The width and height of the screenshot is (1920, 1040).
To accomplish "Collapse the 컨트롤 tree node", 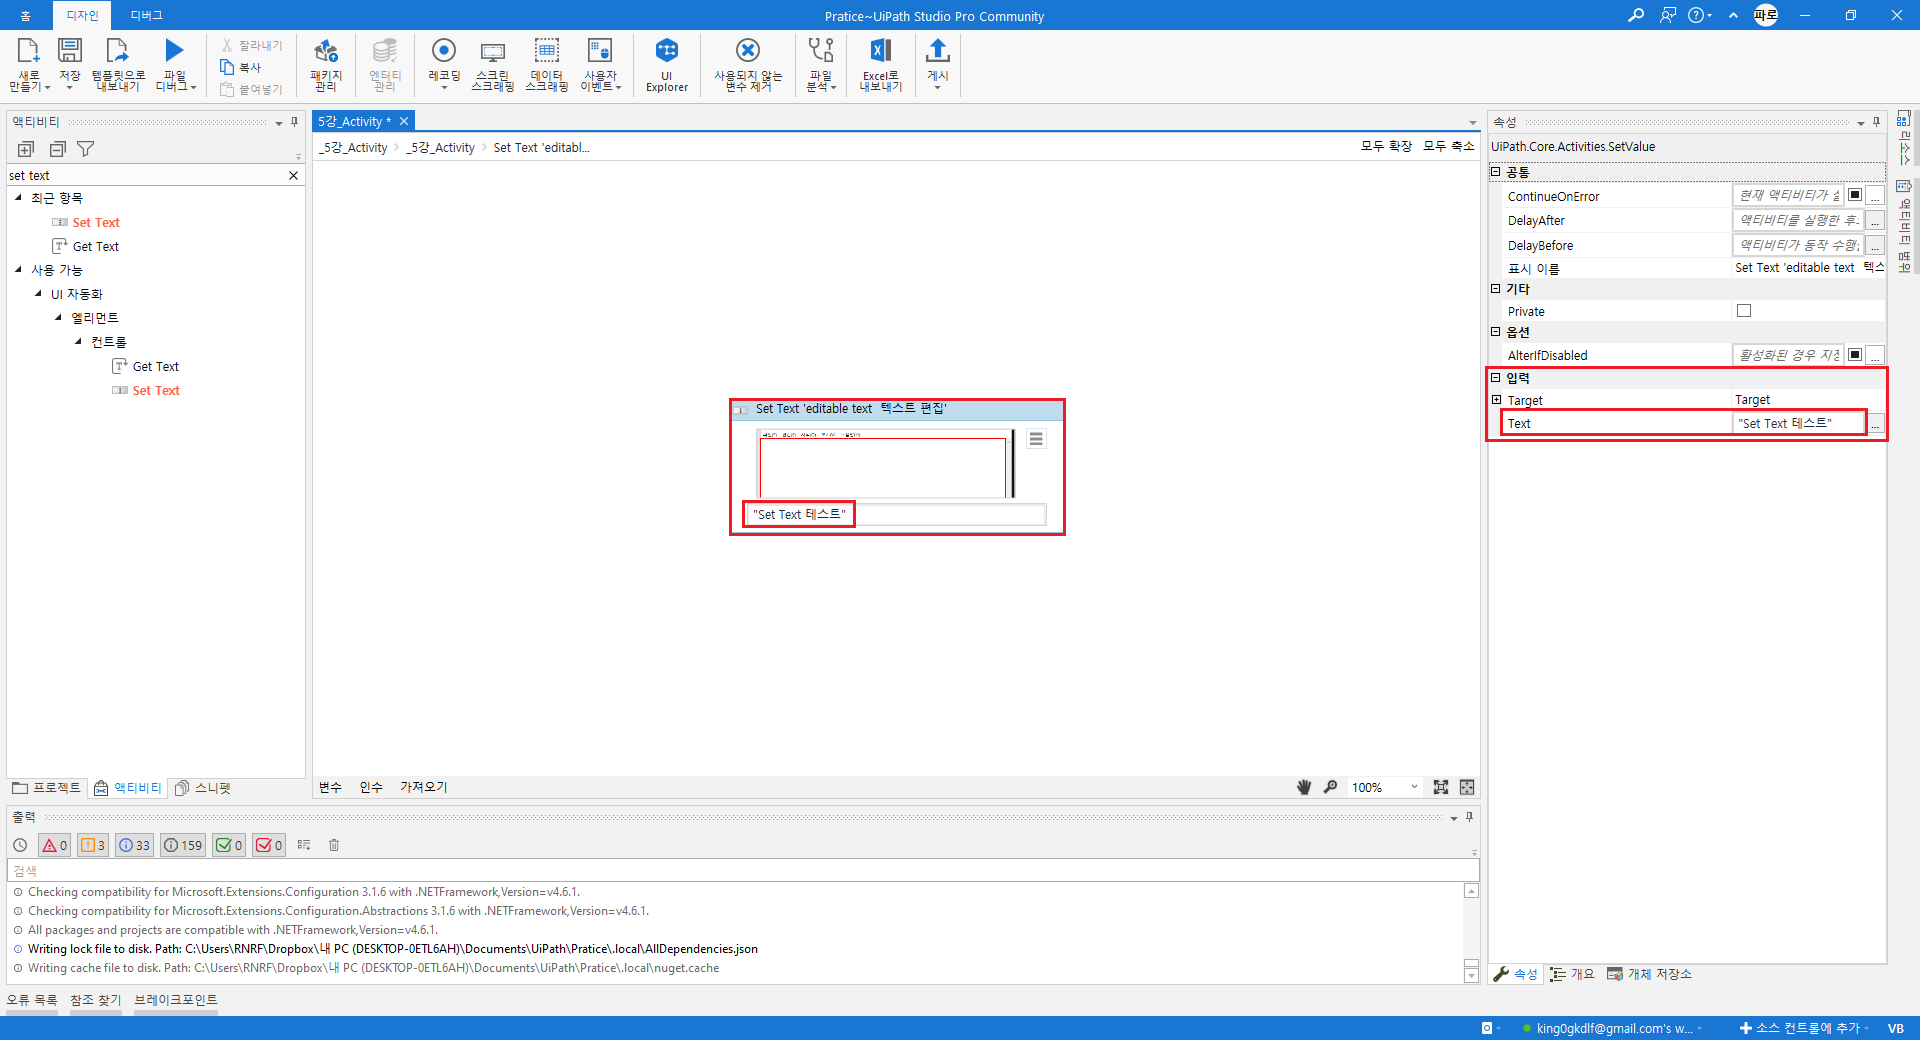I will click(x=78, y=342).
